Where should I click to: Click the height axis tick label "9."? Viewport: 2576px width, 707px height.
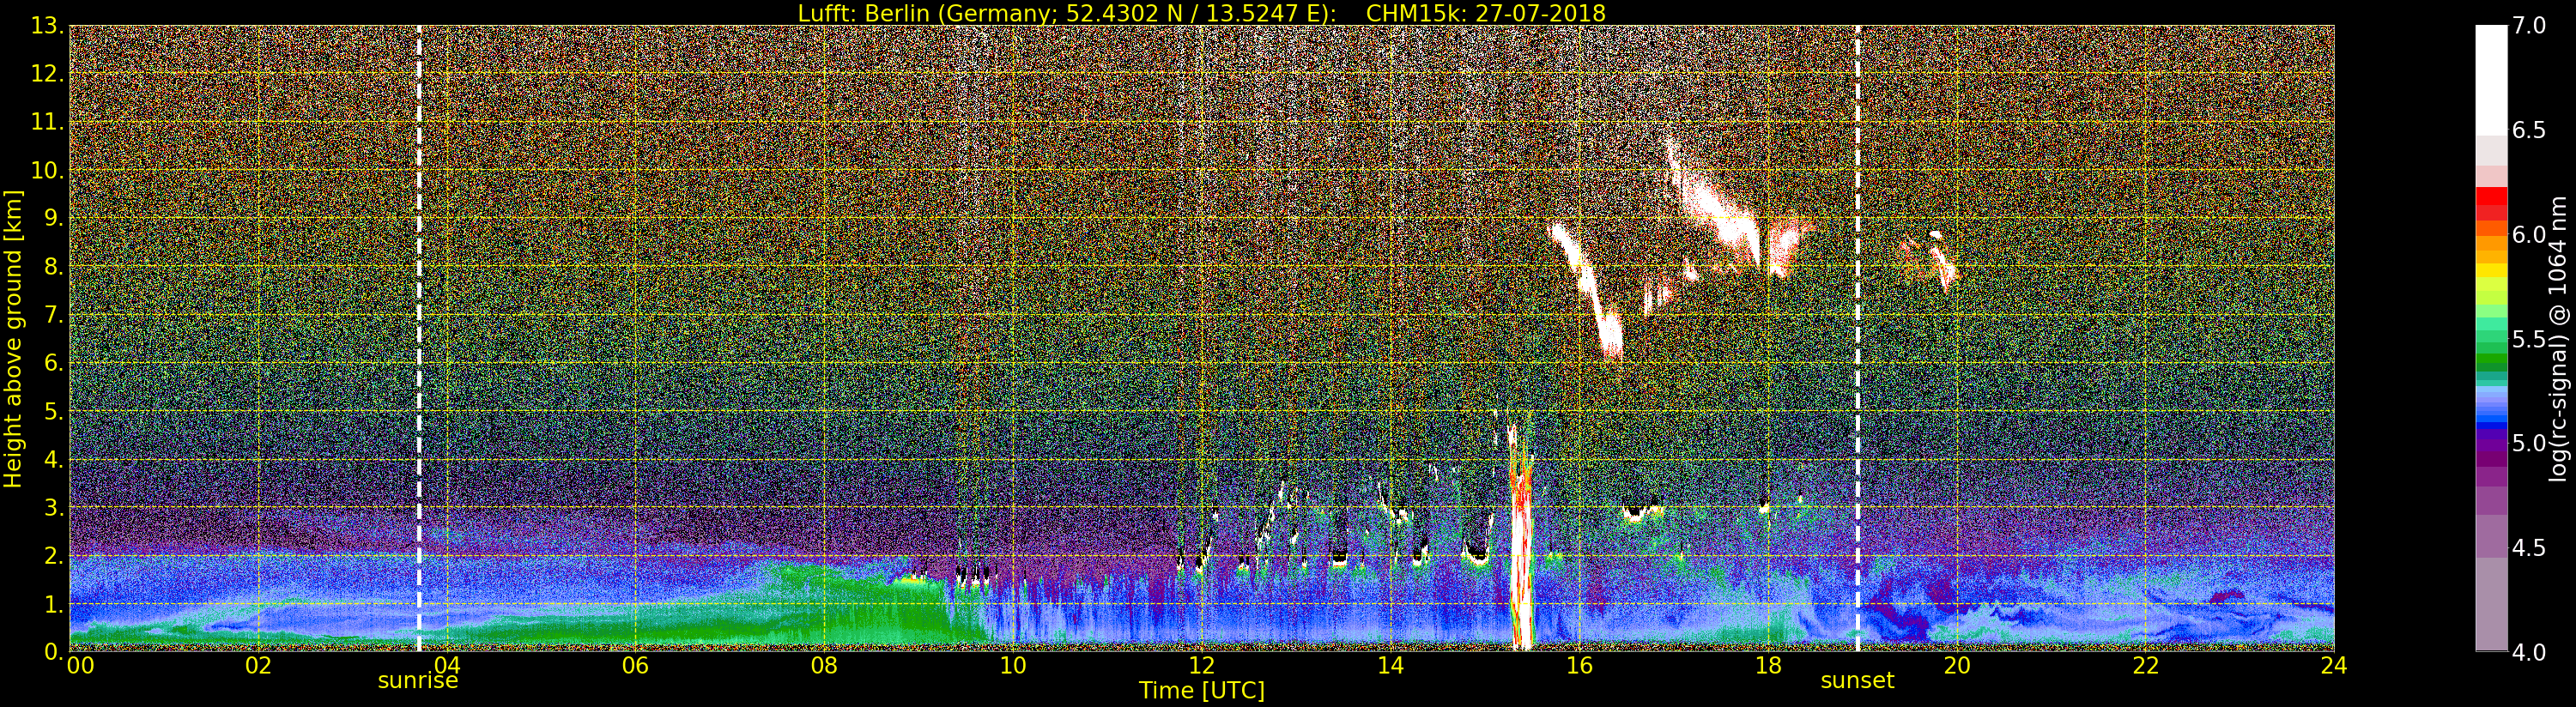click(54, 218)
